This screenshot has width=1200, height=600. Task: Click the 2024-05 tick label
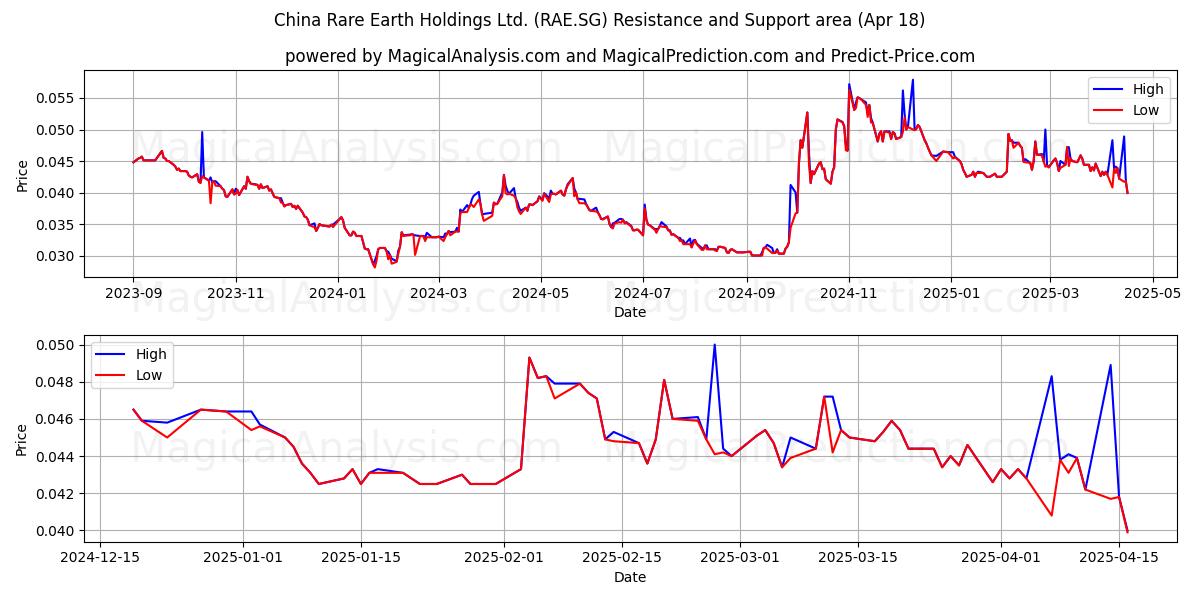(541, 293)
